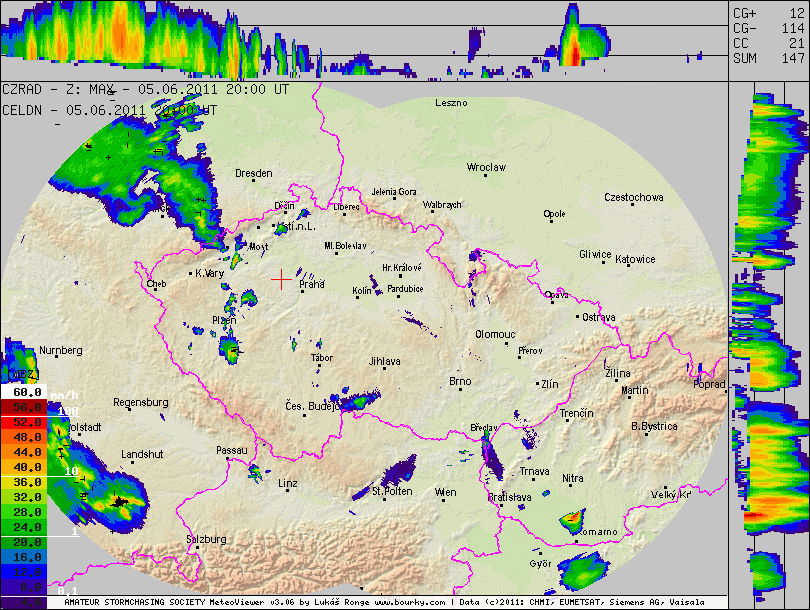Click the red crosshair marker near Praha

tap(282, 279)
